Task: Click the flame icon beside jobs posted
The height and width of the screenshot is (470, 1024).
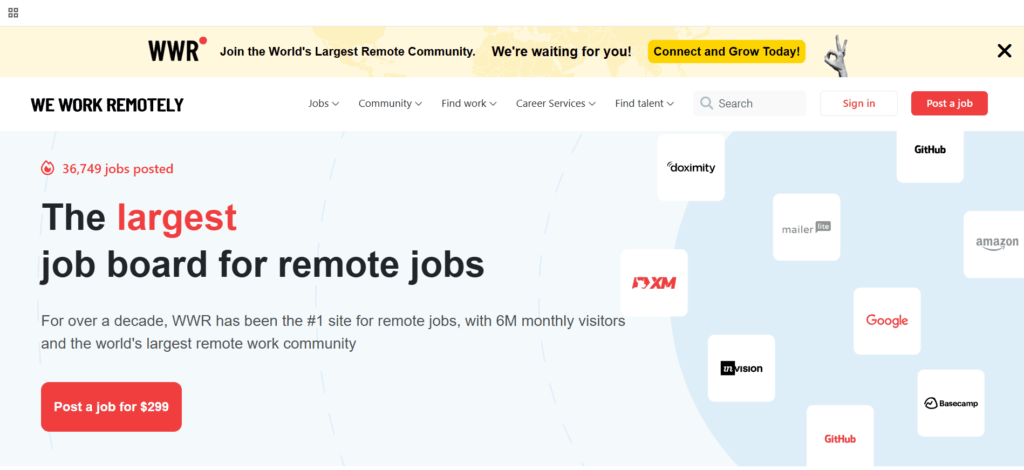Action: (47, 168)
